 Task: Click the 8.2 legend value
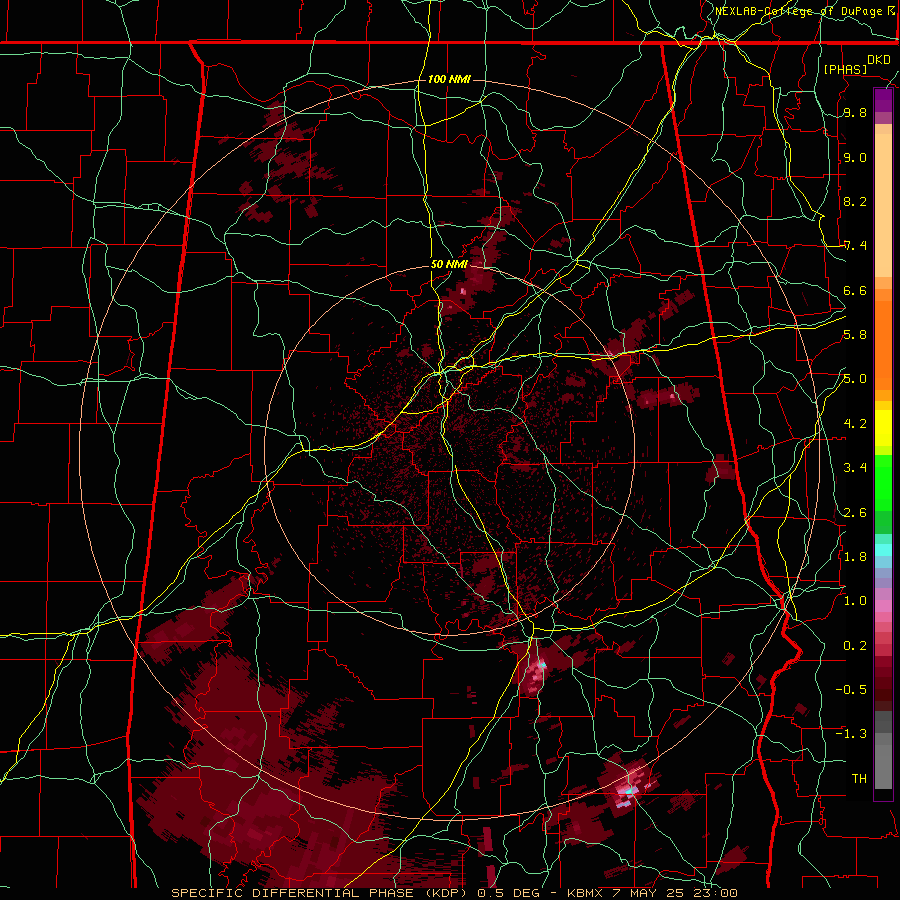point(855,201)
